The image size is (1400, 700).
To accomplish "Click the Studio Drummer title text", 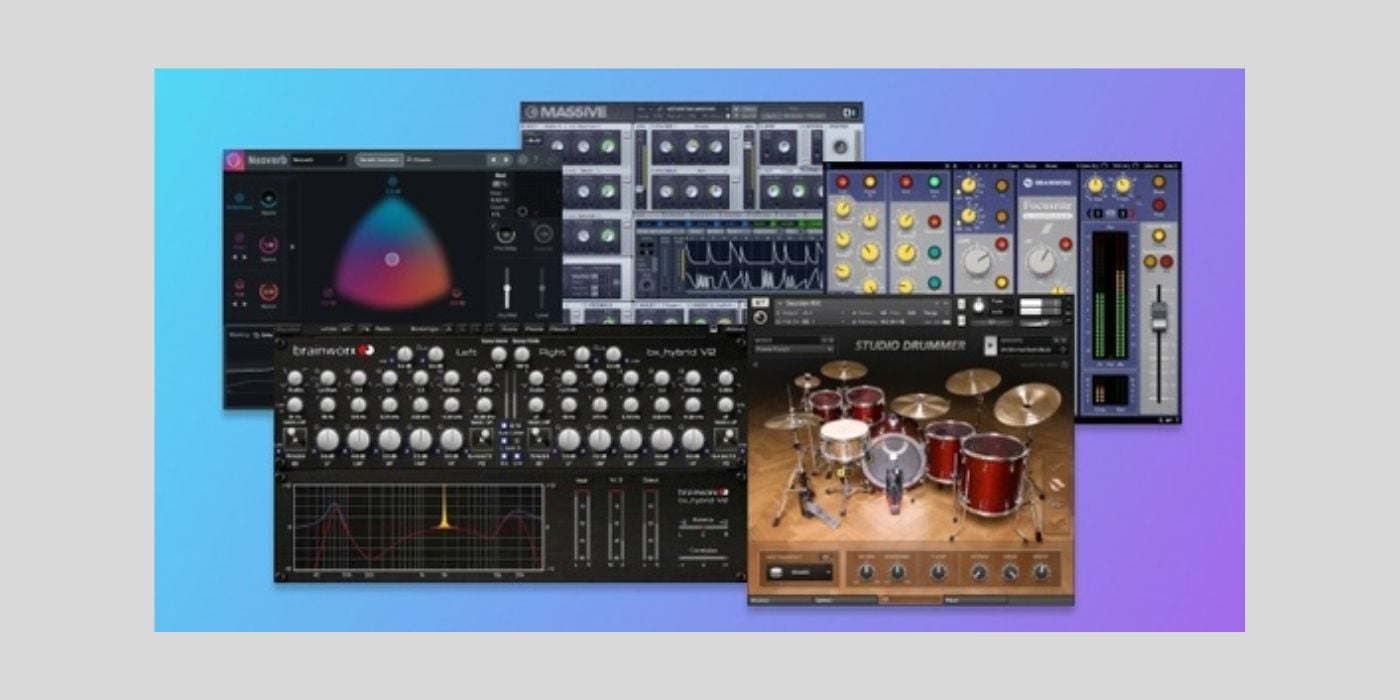I will point(909,346).
